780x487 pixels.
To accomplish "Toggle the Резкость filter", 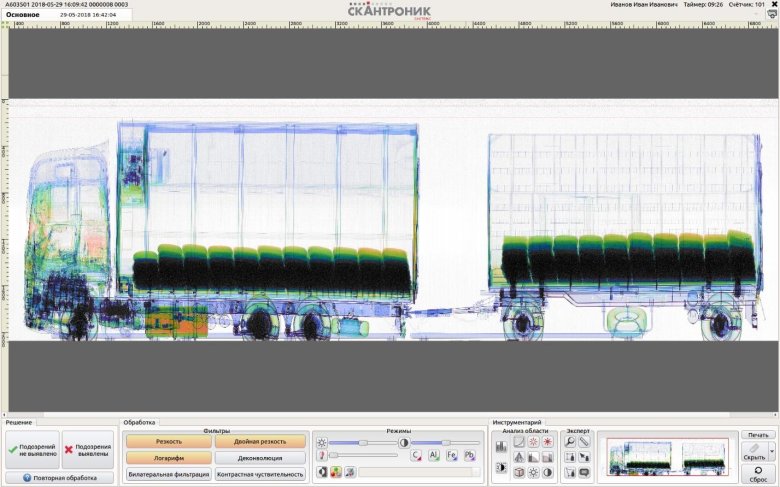I will pos(168,441).
